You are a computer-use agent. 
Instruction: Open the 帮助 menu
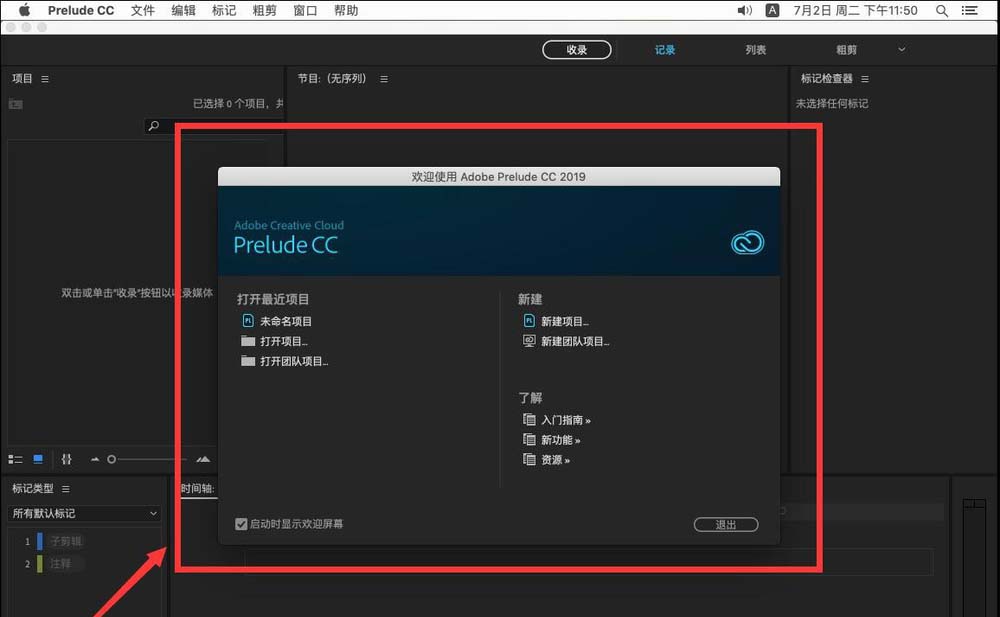pyautogui.click(x=346, y=10)
